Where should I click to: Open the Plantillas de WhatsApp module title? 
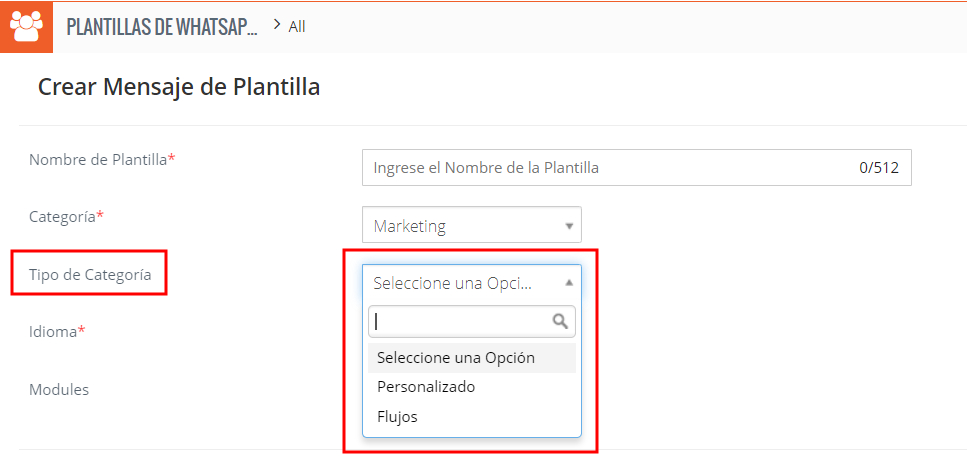(161, 27)
